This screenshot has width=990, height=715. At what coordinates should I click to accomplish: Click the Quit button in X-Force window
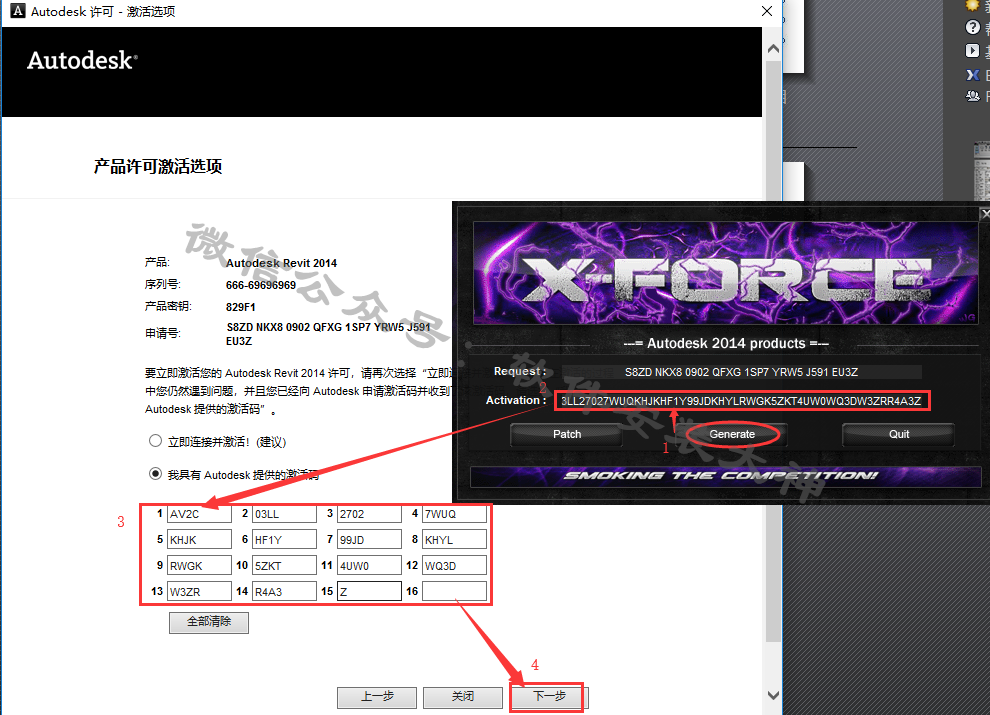tap(898, 435)
